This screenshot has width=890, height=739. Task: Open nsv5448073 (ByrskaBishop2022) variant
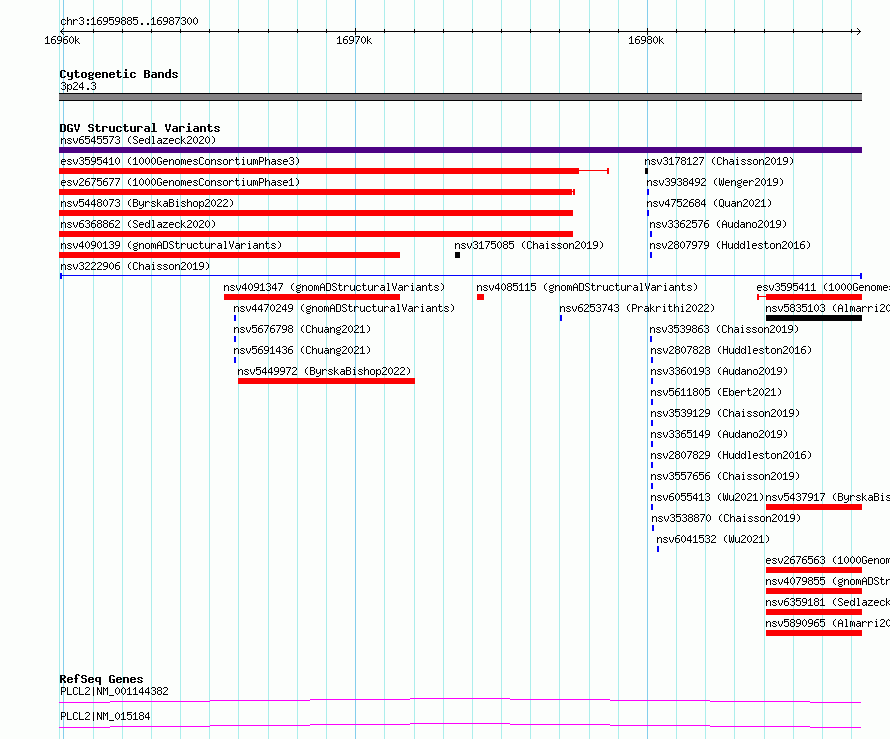point(147,203)
